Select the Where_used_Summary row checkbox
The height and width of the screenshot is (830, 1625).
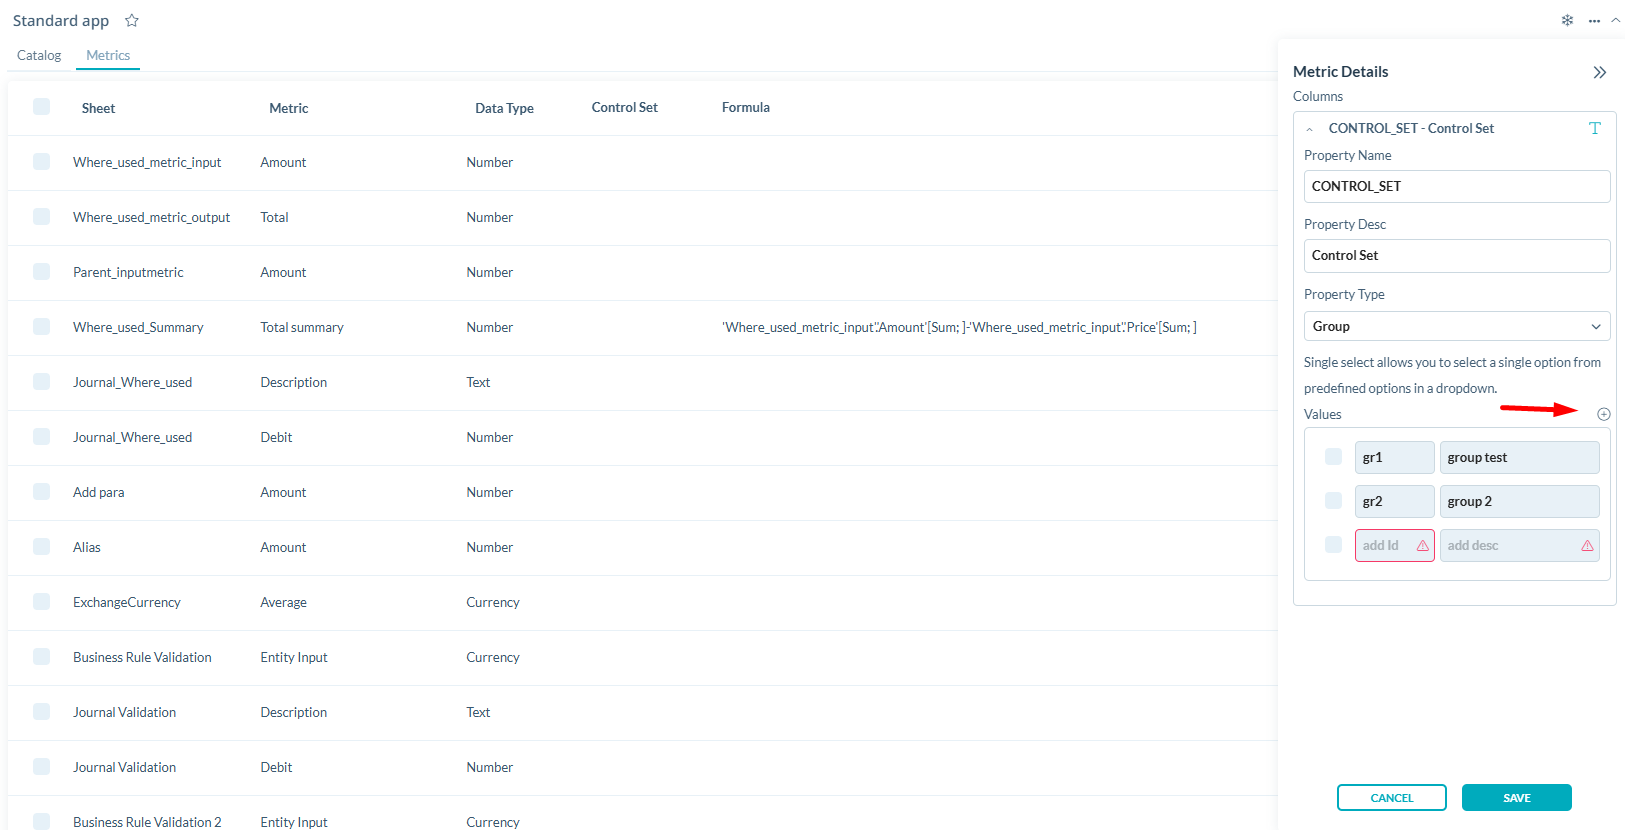(41, 327)
